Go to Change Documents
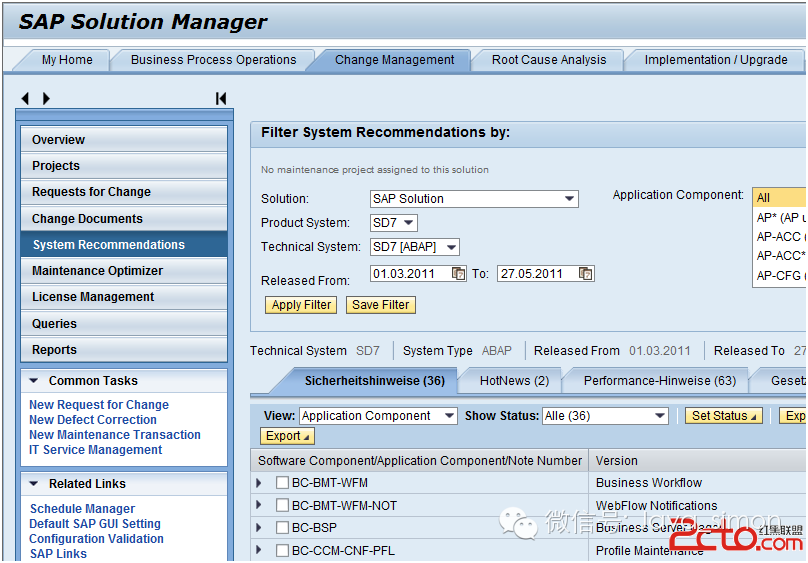Screen dimensions: 808x563 tap(124, 218)
